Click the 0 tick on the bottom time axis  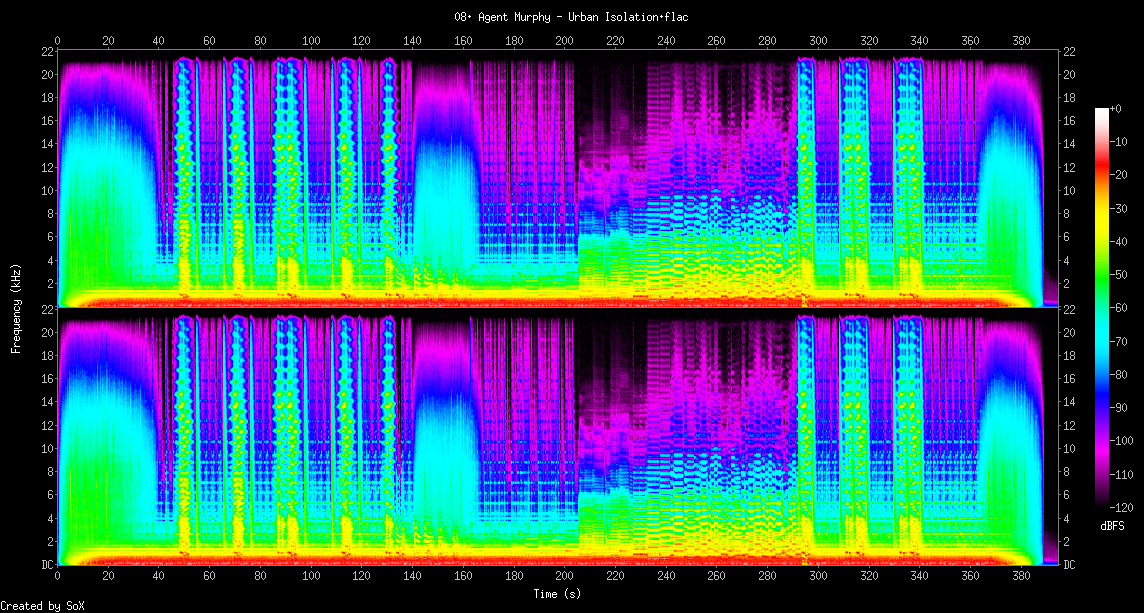point(58,577)
